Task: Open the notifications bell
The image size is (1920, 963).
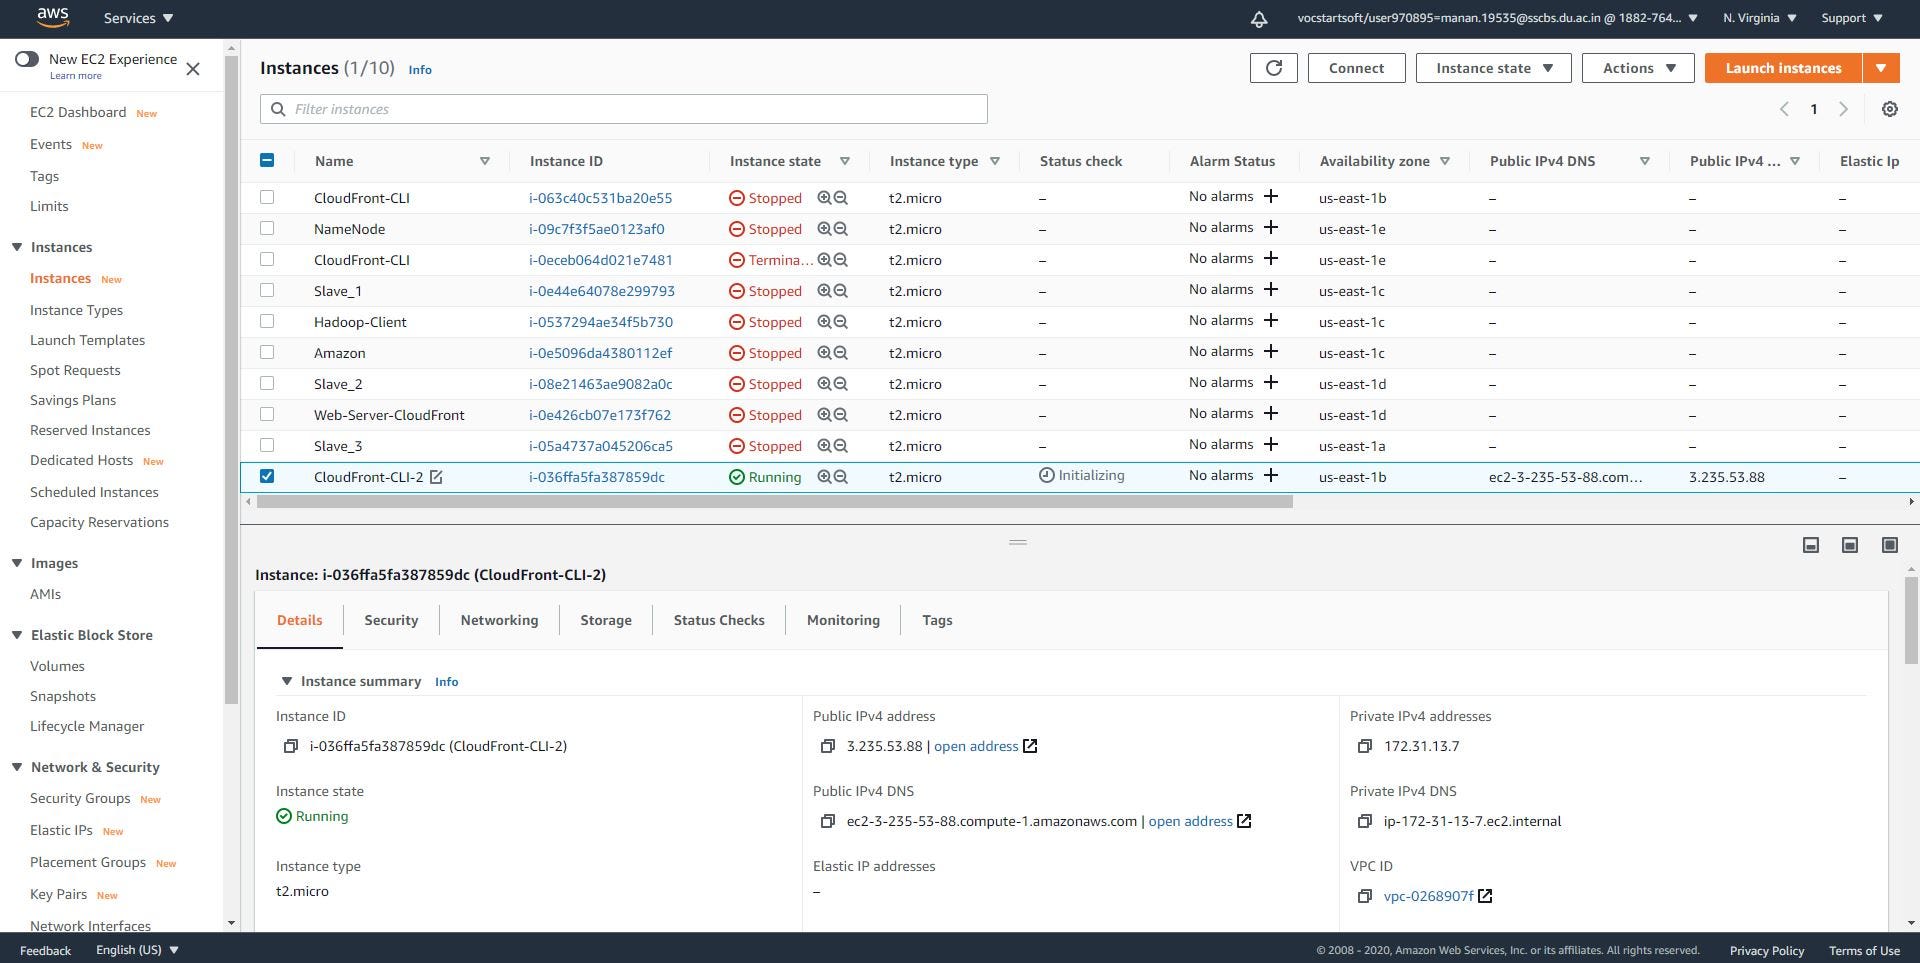Action: click(x=1259, y=18)
